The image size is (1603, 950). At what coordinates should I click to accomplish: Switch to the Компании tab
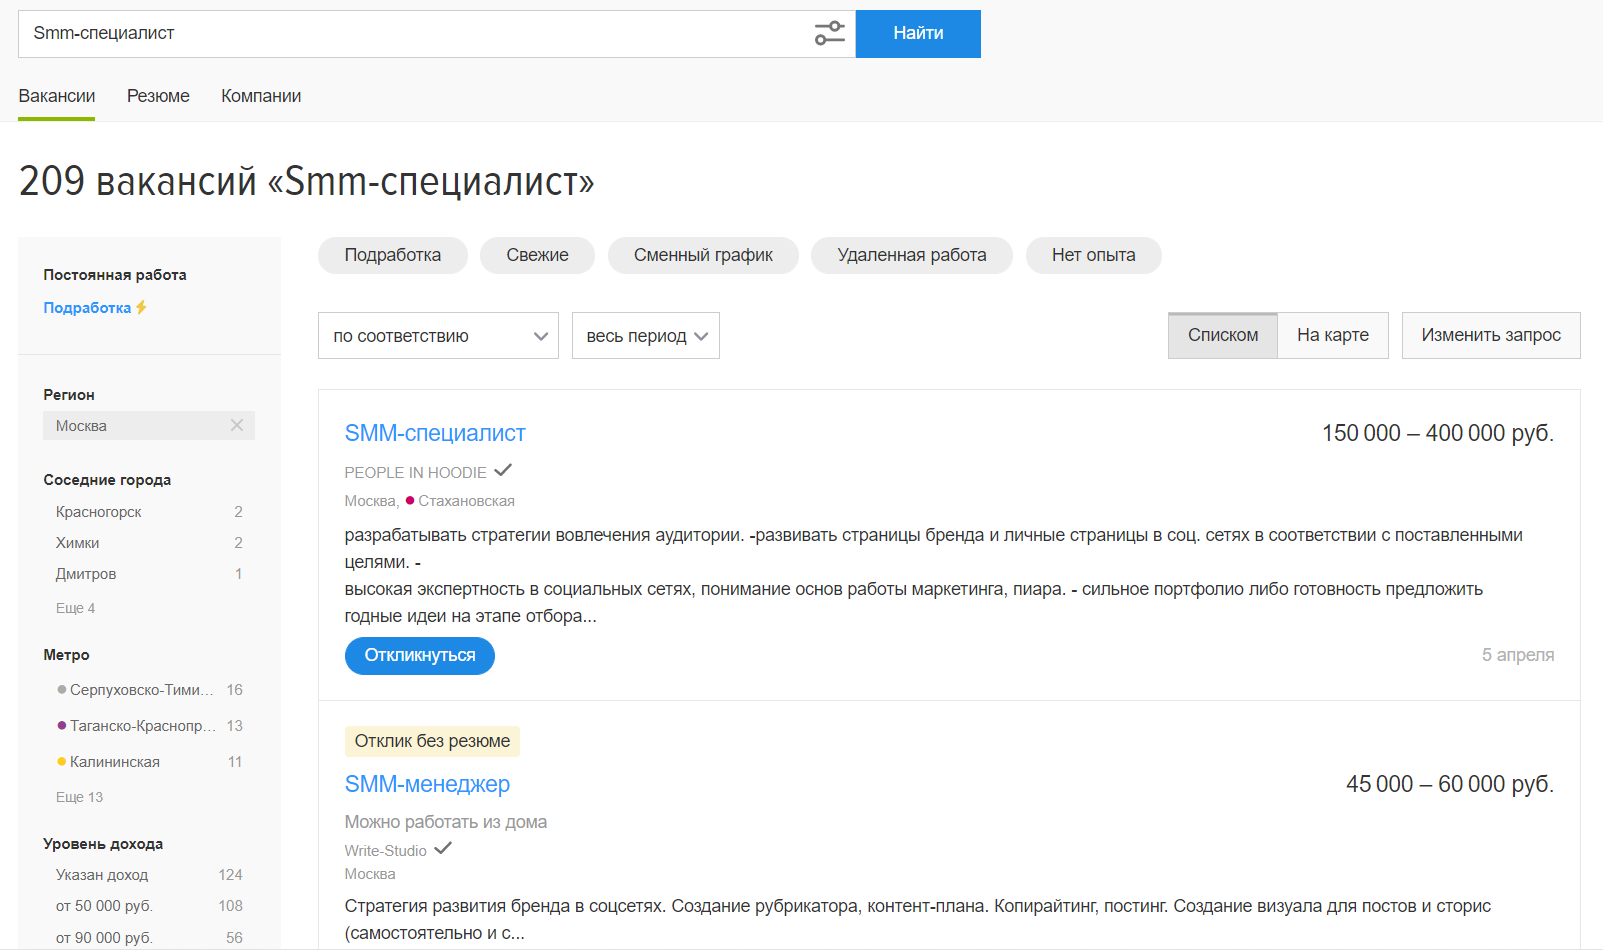click(261, 96)
